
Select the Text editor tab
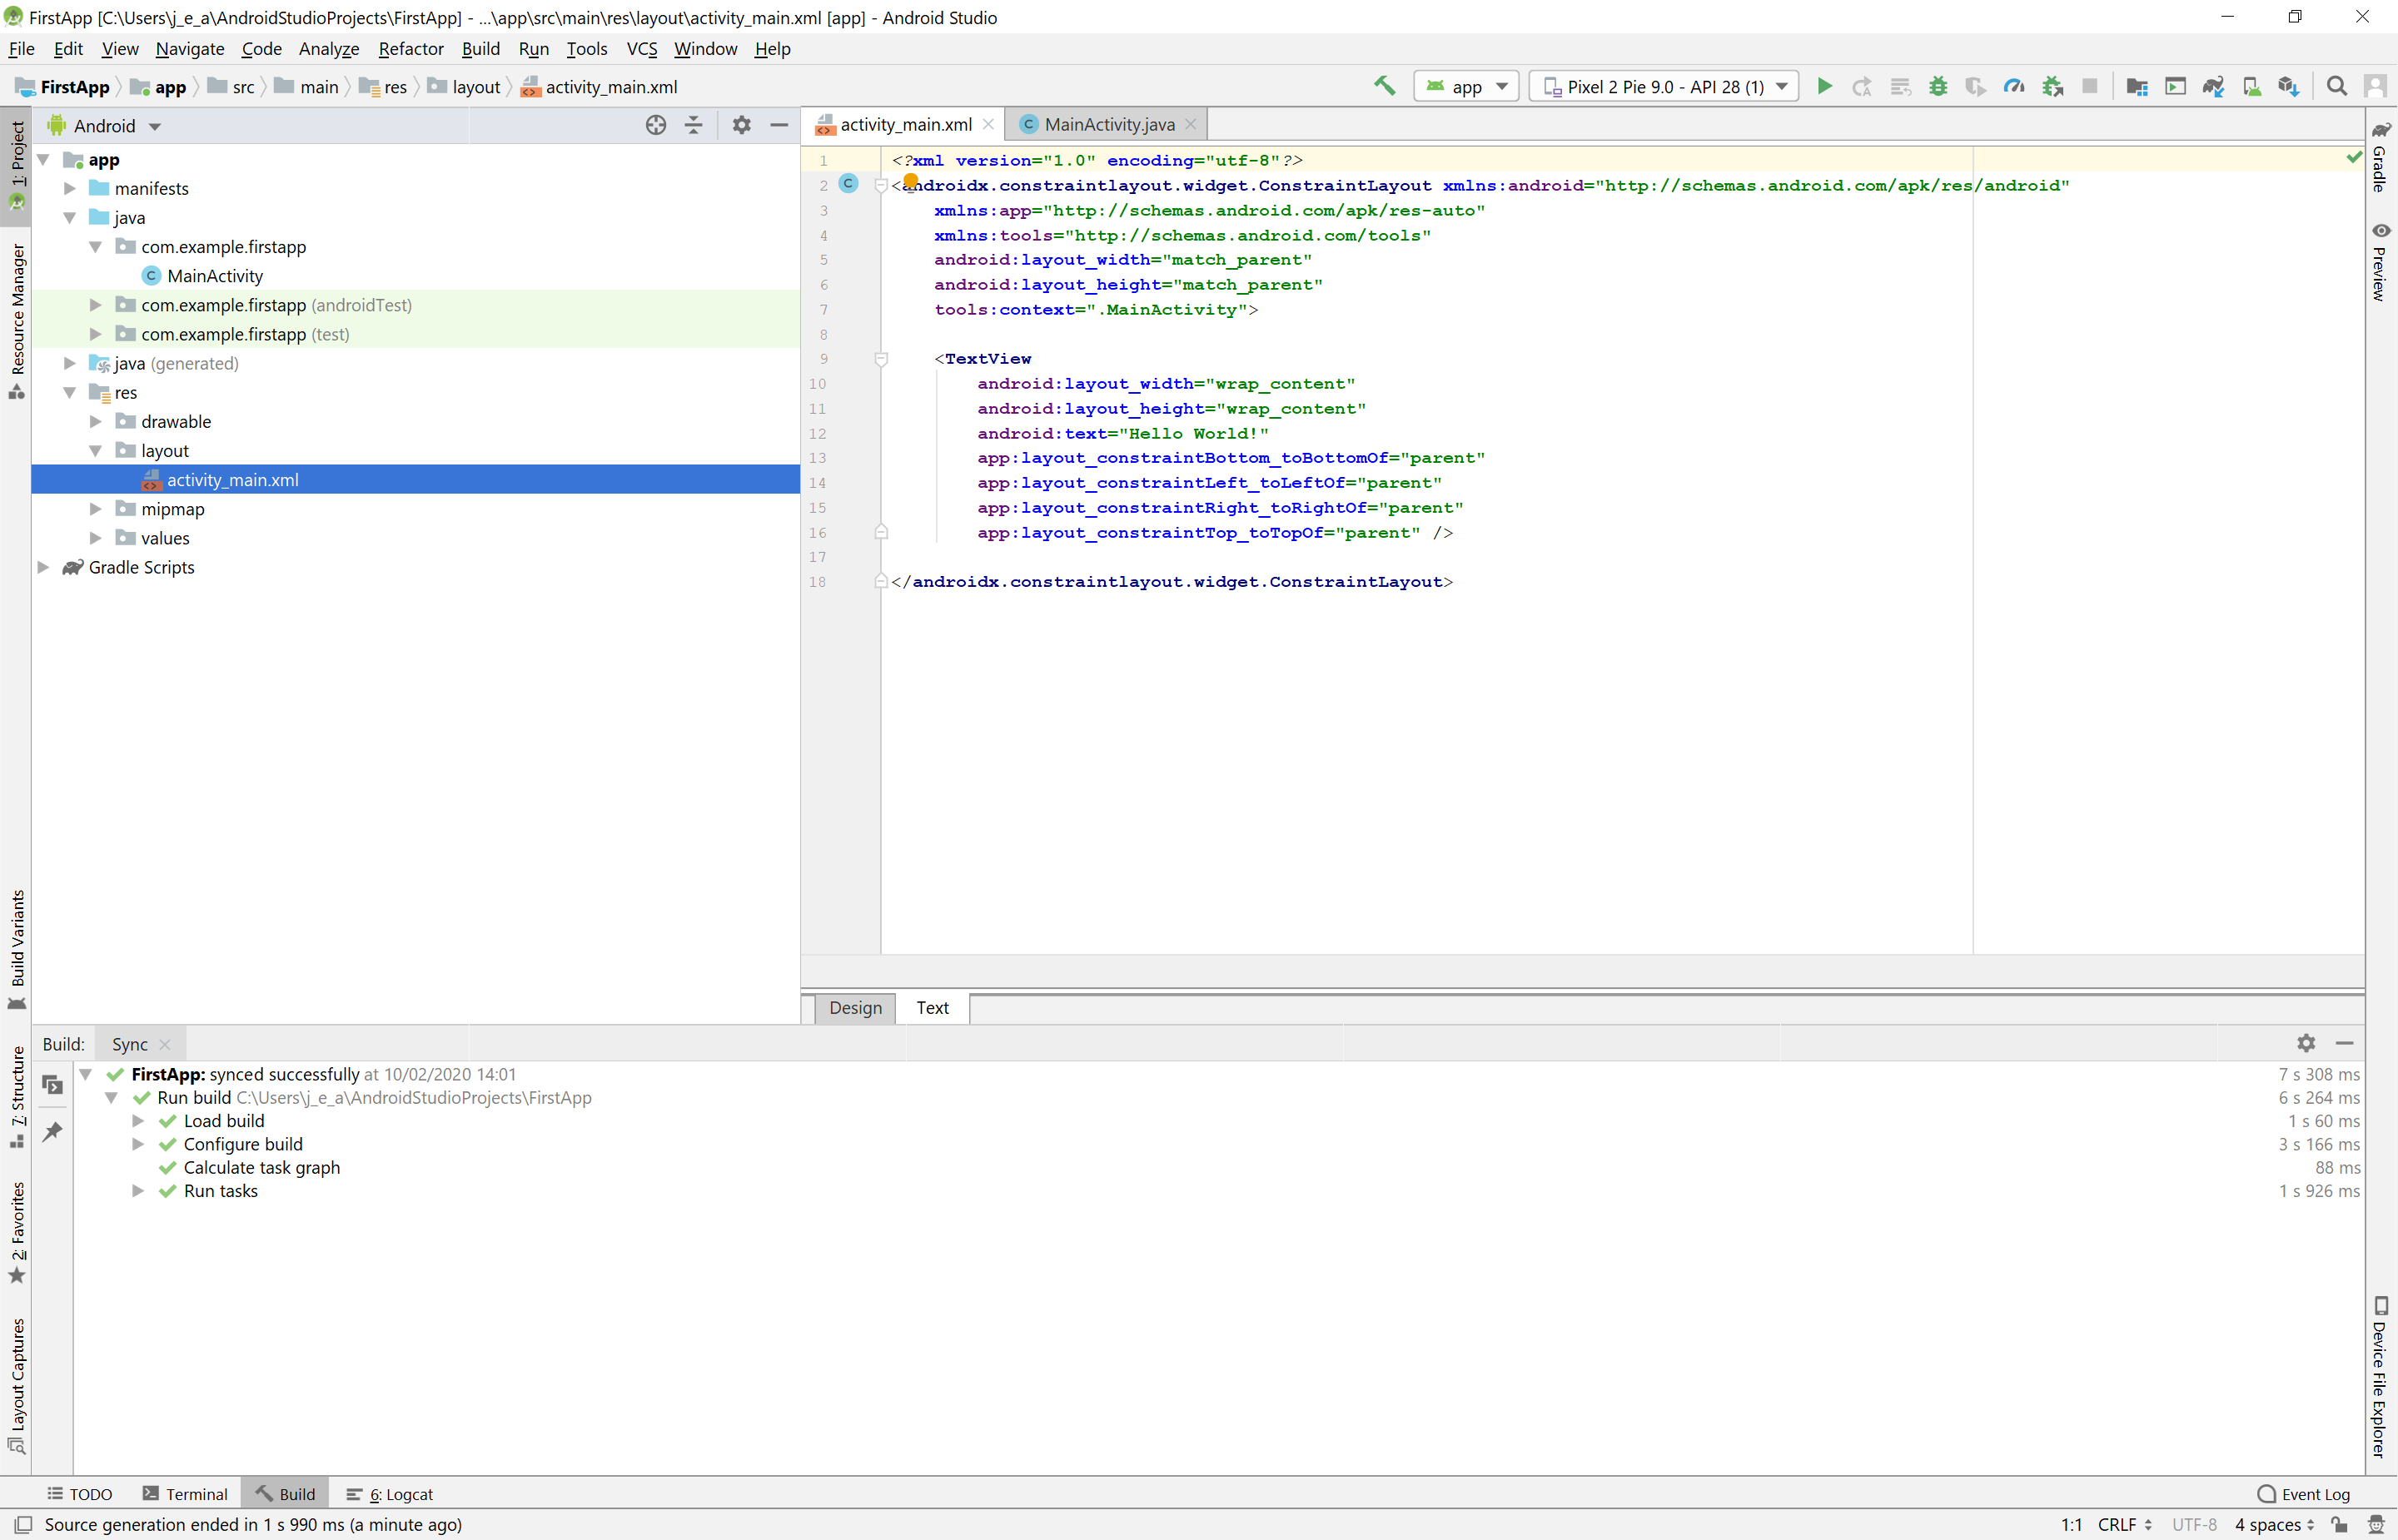point(932,1008)
